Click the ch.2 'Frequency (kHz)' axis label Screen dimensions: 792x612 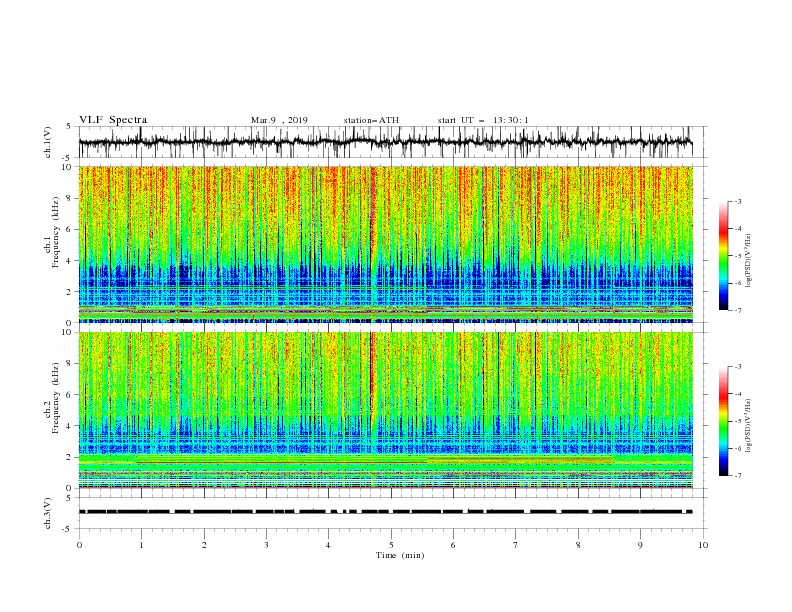[56, 398]
